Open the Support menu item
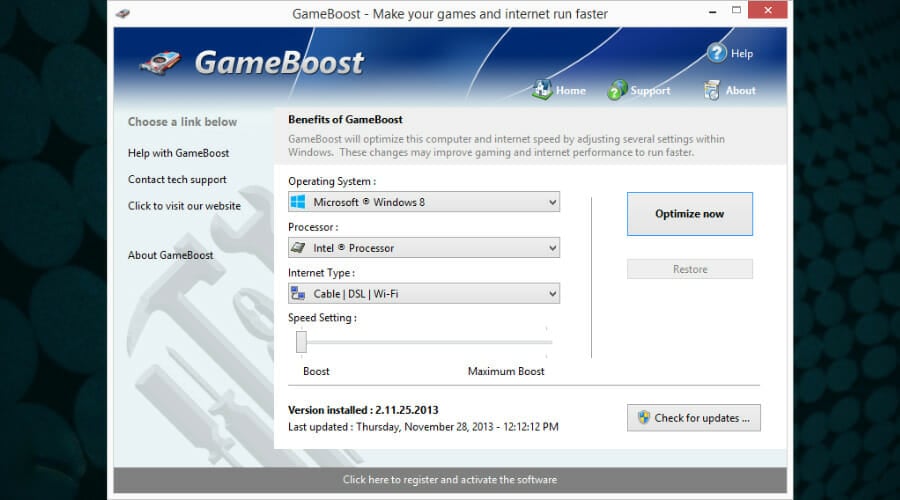900x500 pixels. click(x=650, y=90)
